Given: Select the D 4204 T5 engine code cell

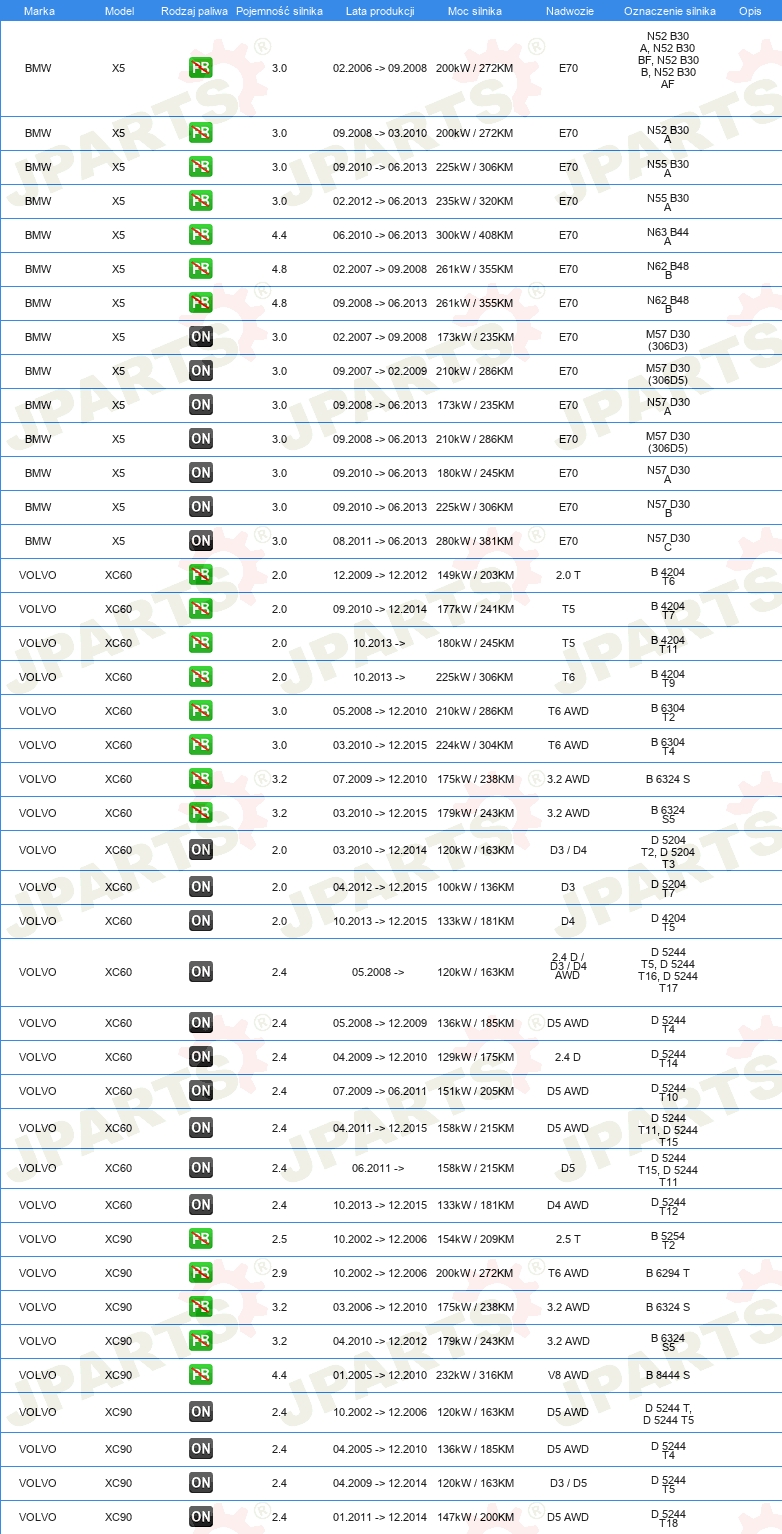Looking at the screenshot, I should [x=668, y=921].
